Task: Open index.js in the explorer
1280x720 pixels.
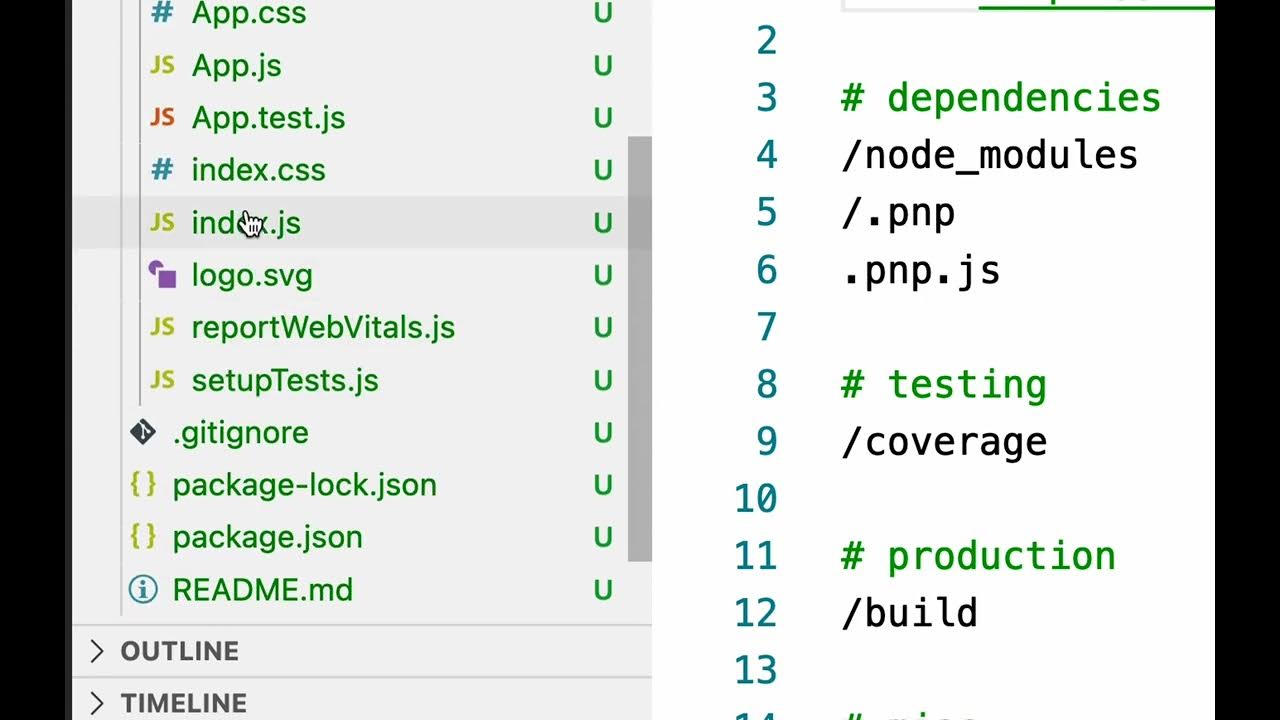Action: click(246, 223)
